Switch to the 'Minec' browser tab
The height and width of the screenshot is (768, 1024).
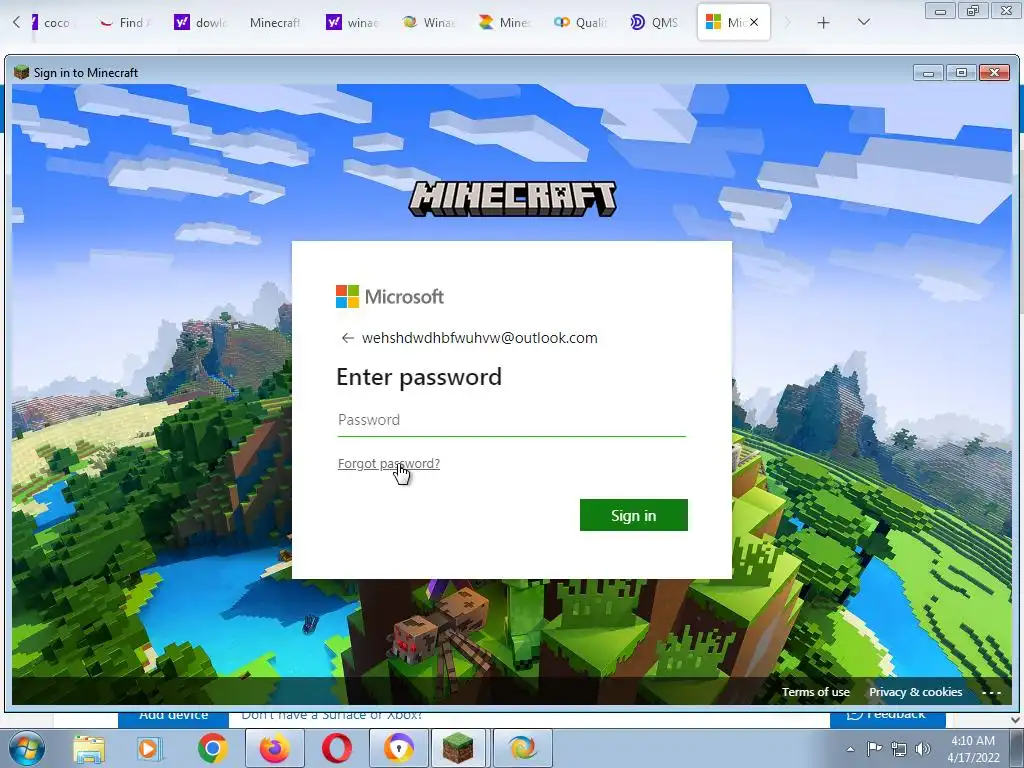point(504,23)
